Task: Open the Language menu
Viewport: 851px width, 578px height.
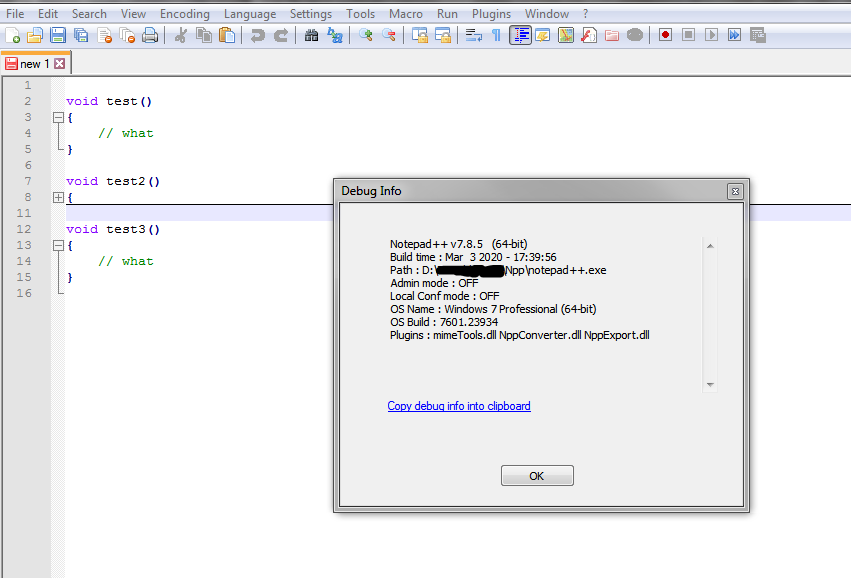Action: [250, 14]
